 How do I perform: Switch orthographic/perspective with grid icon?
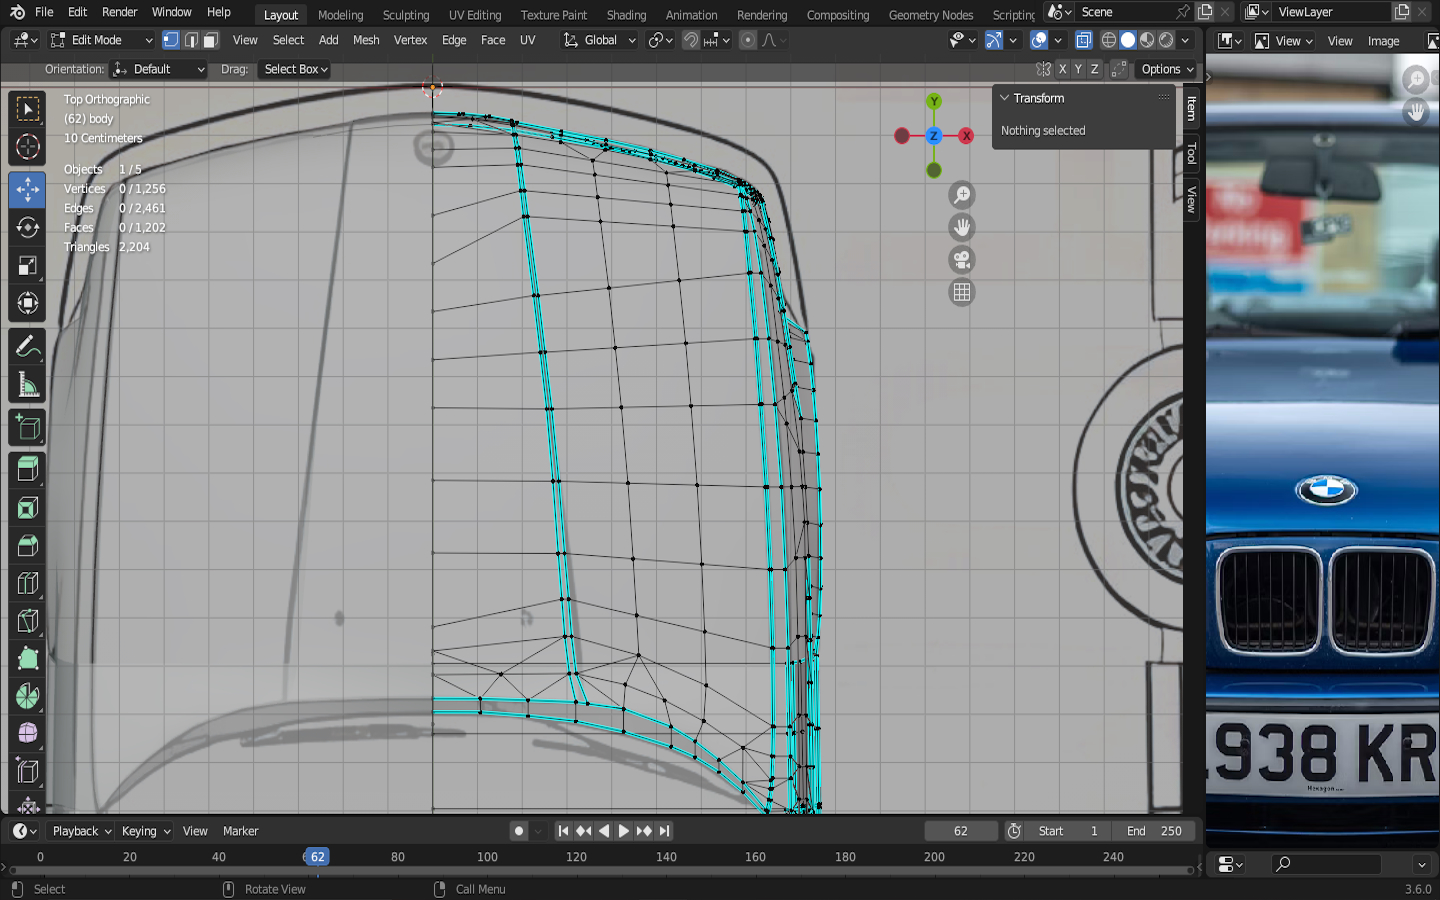click(962, 292)
